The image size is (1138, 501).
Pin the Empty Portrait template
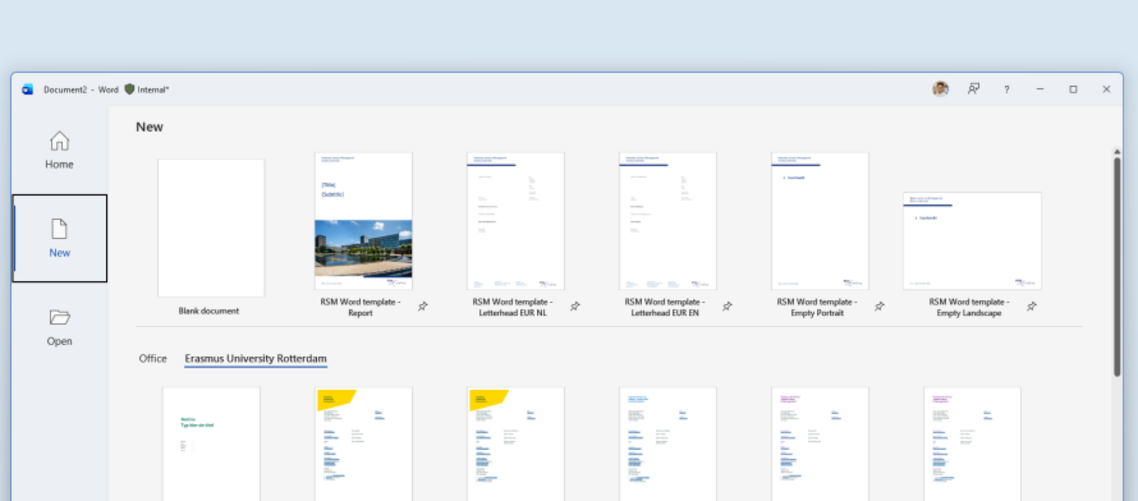(880, 307)
